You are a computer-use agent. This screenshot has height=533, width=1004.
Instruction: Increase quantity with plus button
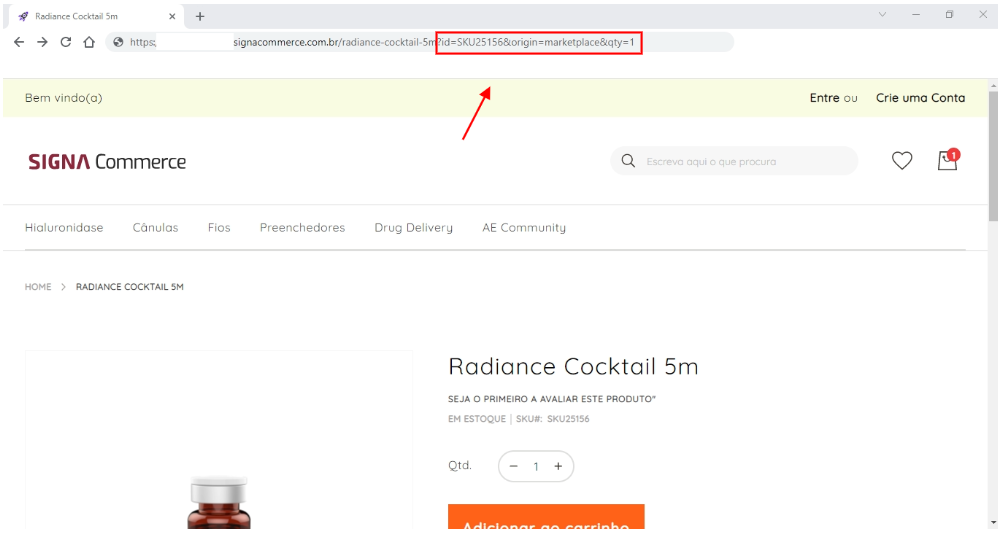558,467
